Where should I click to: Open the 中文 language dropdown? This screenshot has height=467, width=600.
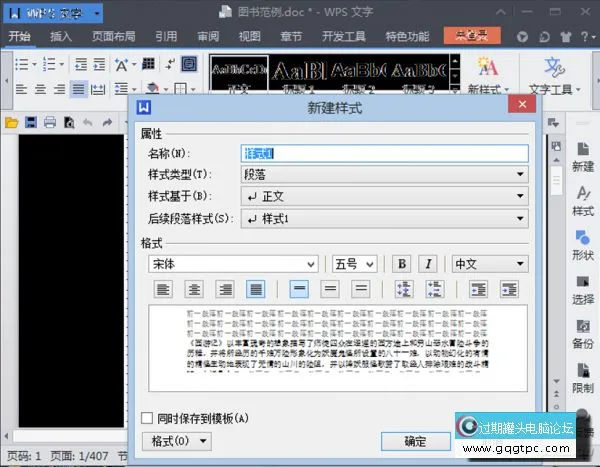490,264
